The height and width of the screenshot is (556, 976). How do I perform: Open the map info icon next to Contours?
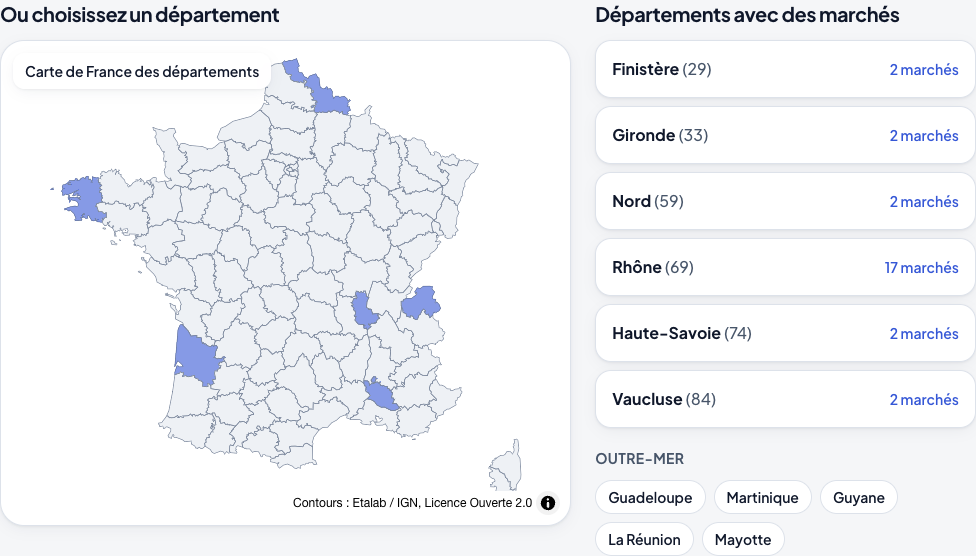click(x=548, y=503)
